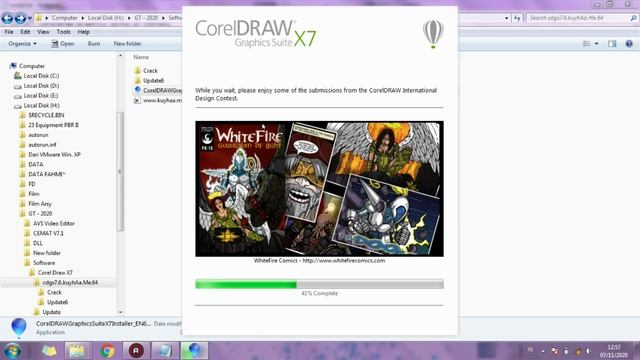Click the navigation pane scrollbar
This screenshot has height=360, width=640.
pyautogui.click(x=120, y=171)
